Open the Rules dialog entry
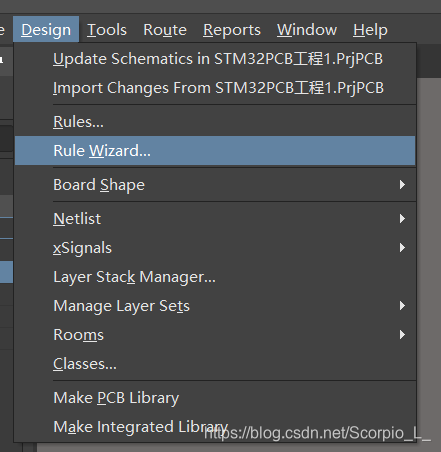The image size is (441, 452). coord(215,122)
